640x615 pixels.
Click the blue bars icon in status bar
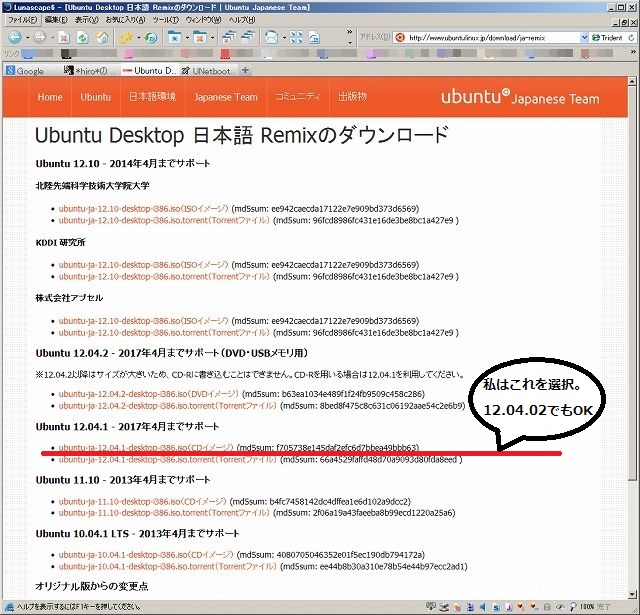[470, 607]
